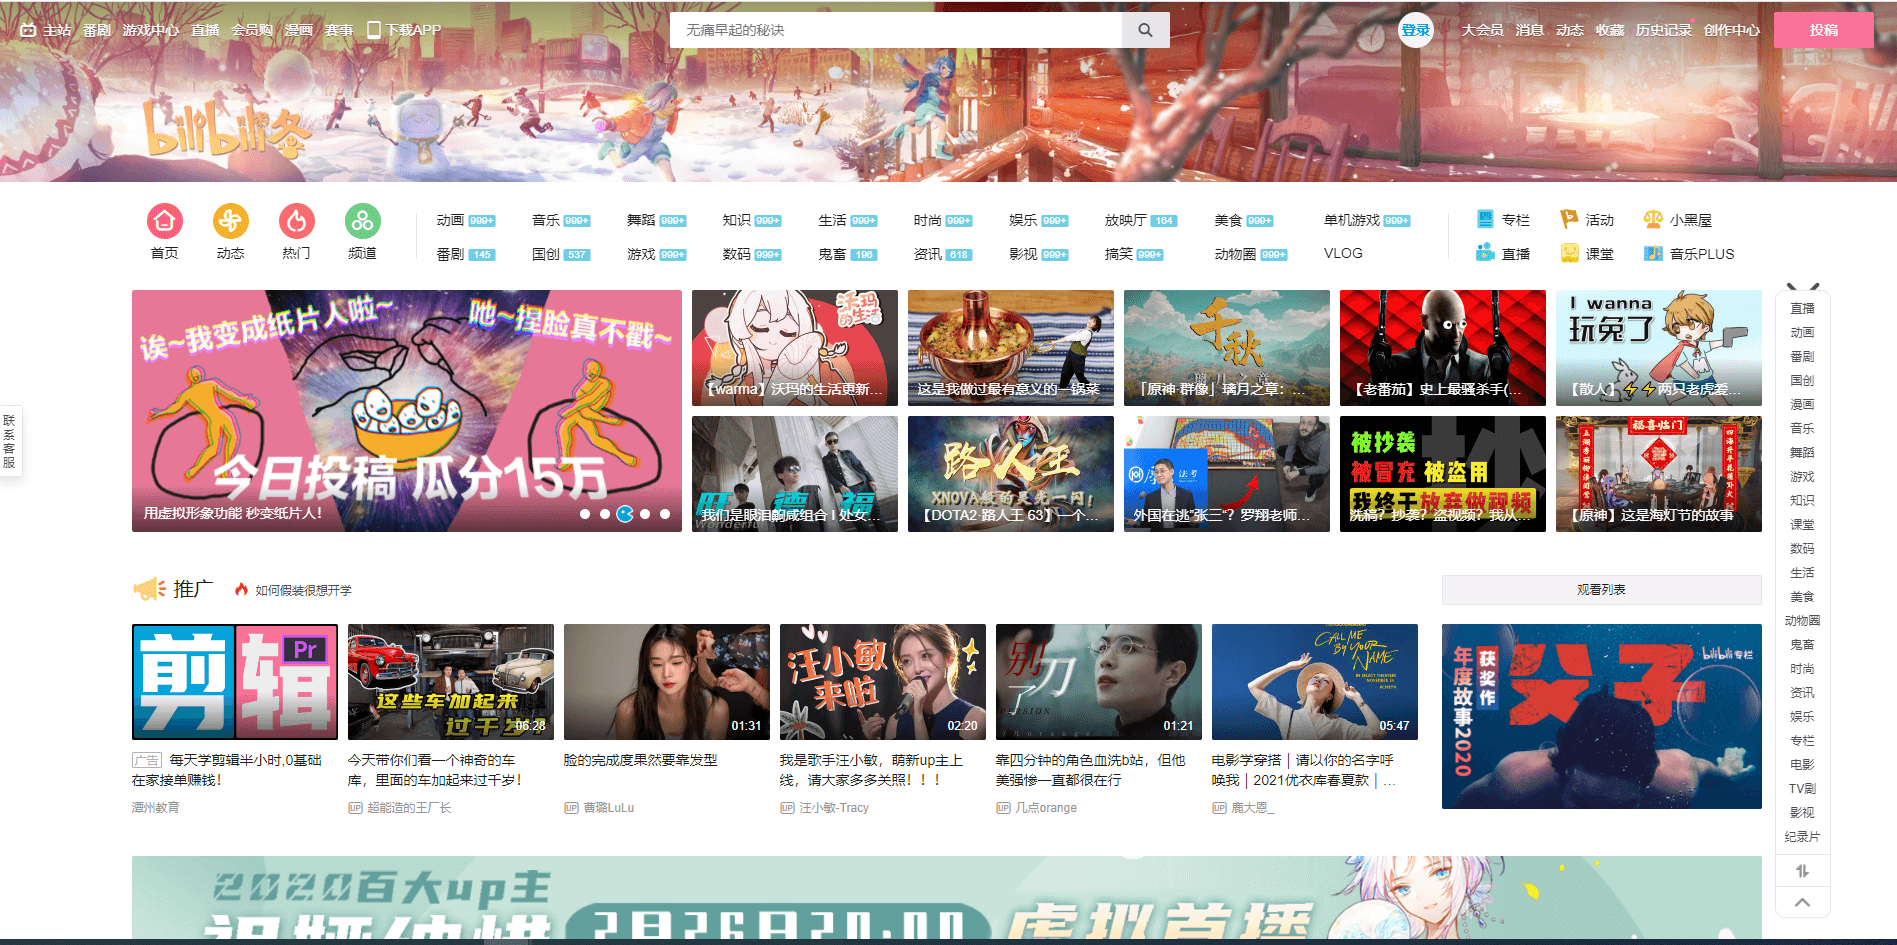Open 动态 in the top right bar
The width and height of the screenshot is (1897, 945).
(x=1570, y=30)
